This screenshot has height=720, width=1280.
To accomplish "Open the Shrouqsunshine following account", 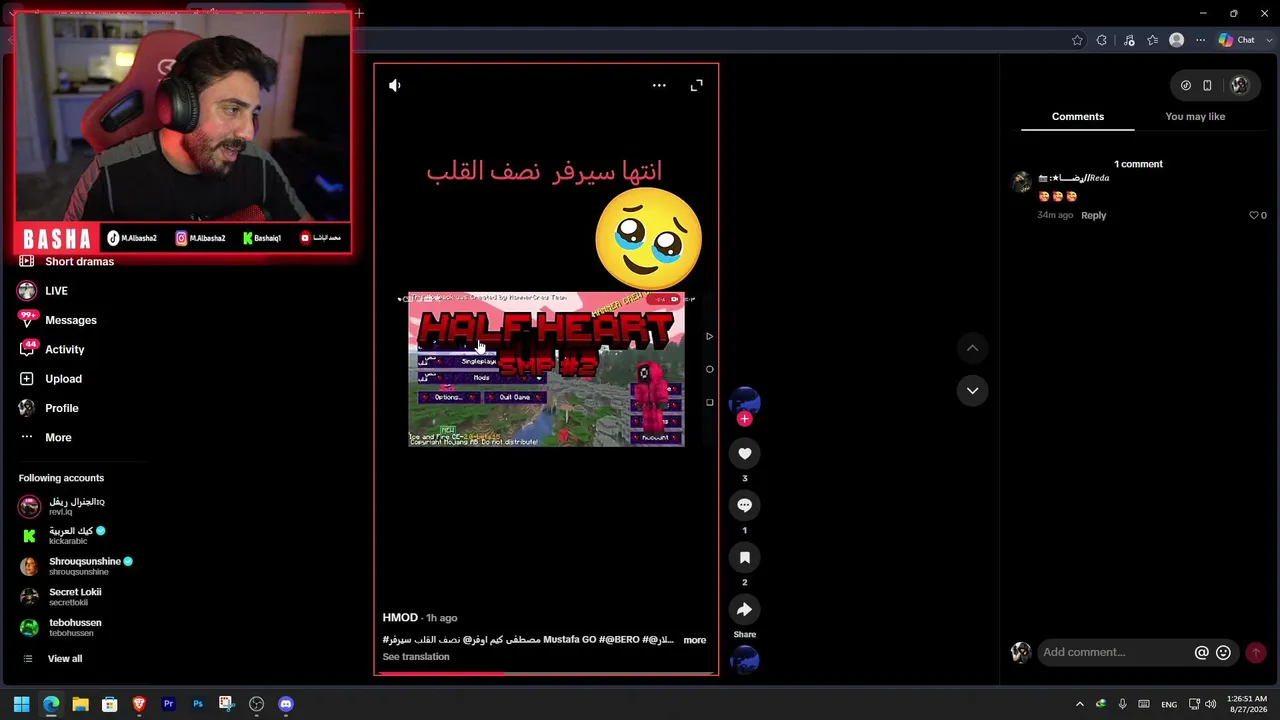I will coord(76,566).
